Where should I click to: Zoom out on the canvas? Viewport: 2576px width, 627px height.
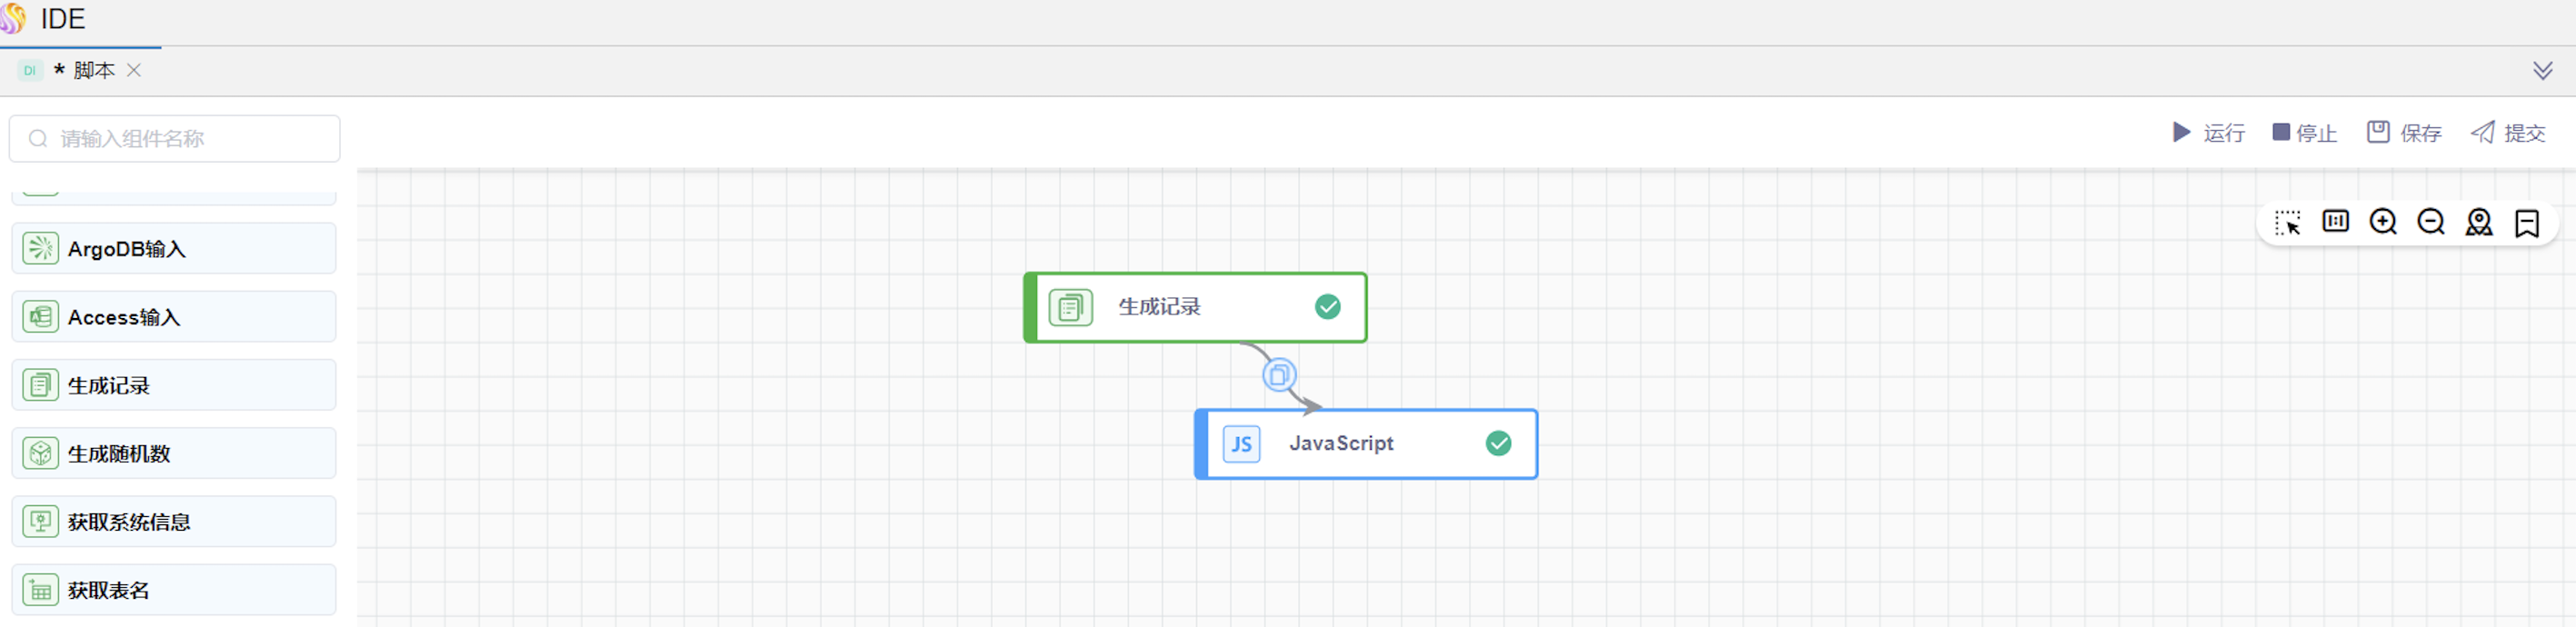click(x=2431, y=221)
